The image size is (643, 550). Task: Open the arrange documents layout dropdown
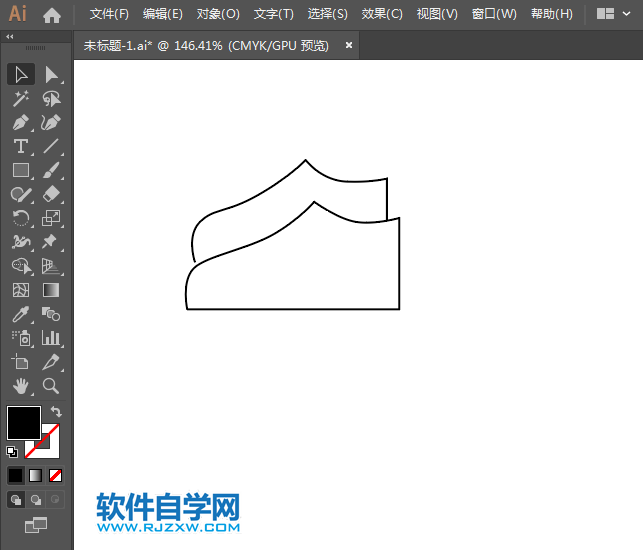(613, 14)
